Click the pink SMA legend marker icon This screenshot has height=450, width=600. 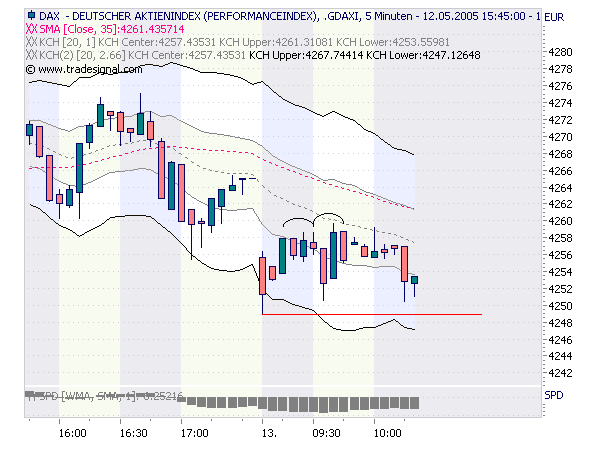(31, 29)
